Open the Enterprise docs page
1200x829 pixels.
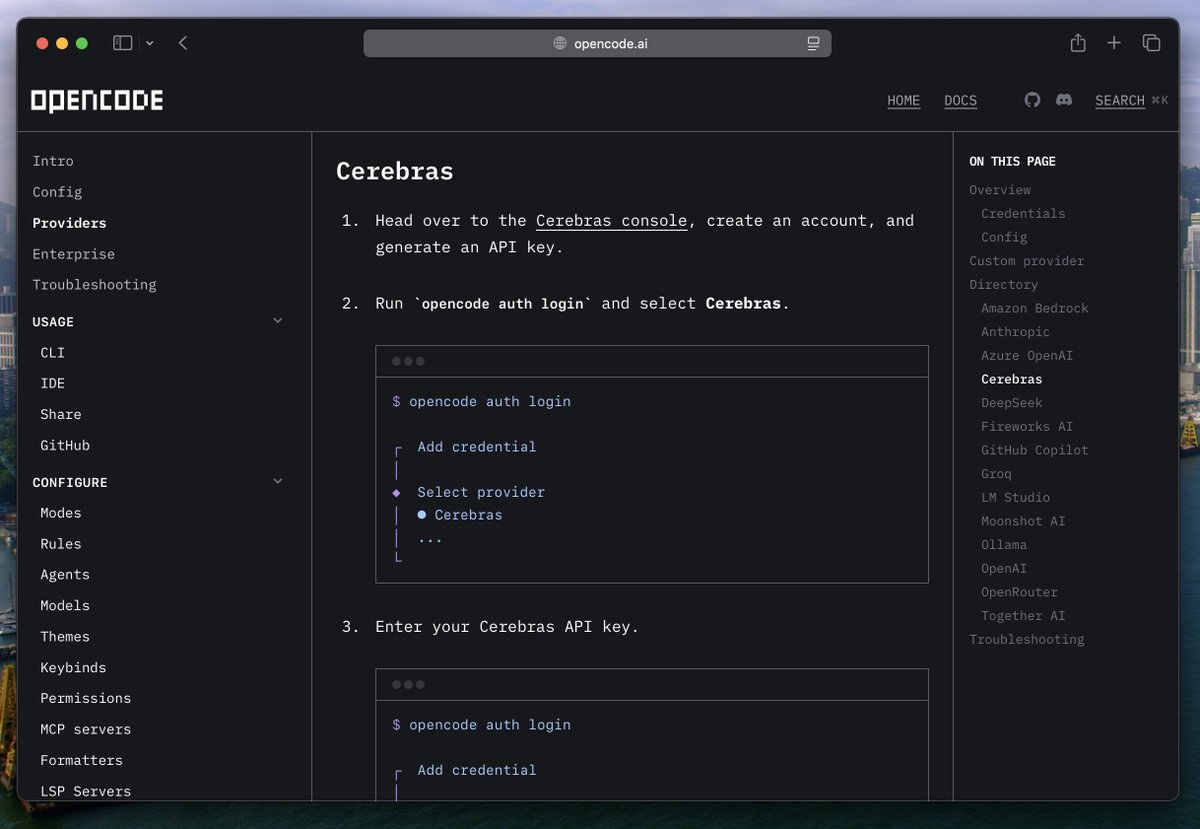tap(73, 254)
